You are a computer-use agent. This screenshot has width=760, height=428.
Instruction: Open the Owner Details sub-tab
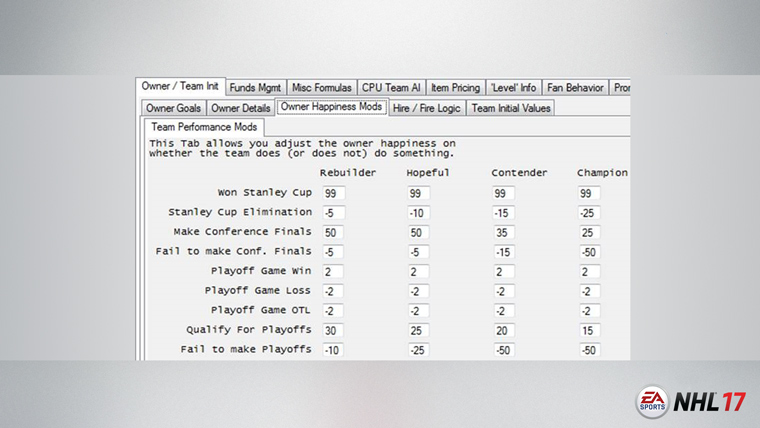[x=241, y=108]
